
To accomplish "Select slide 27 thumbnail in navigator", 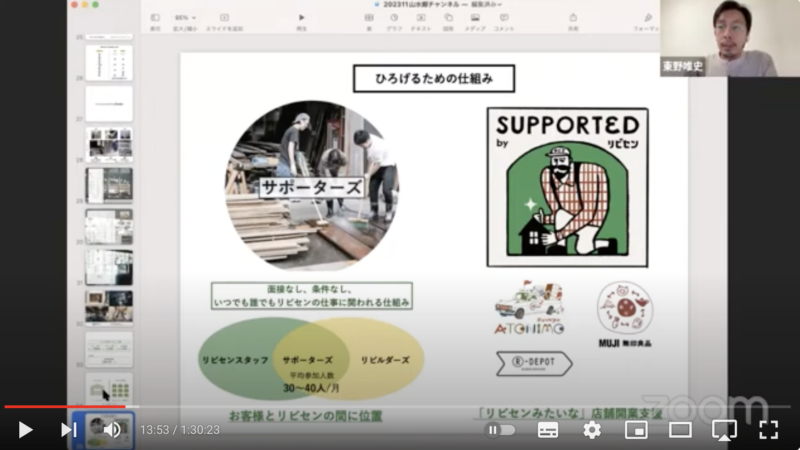I will click(x=108, y=103).
